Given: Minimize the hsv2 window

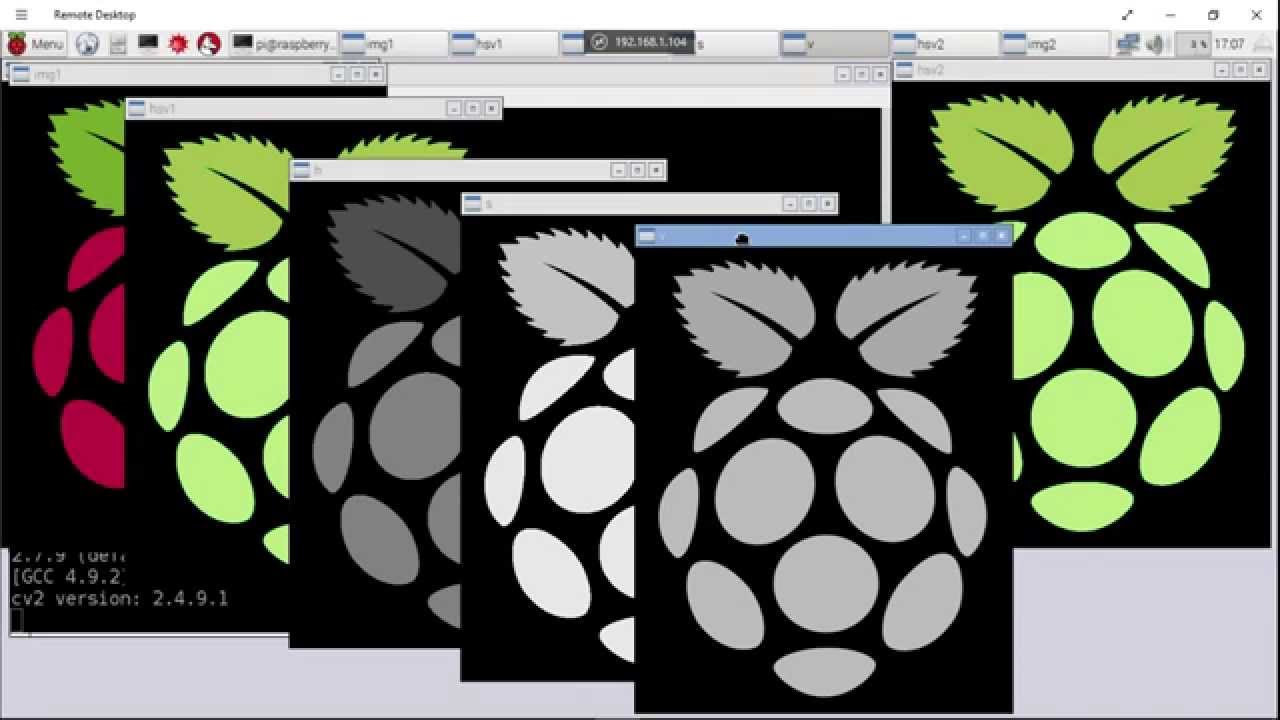Looking at the screenshot, I should tap(1222, 70).
